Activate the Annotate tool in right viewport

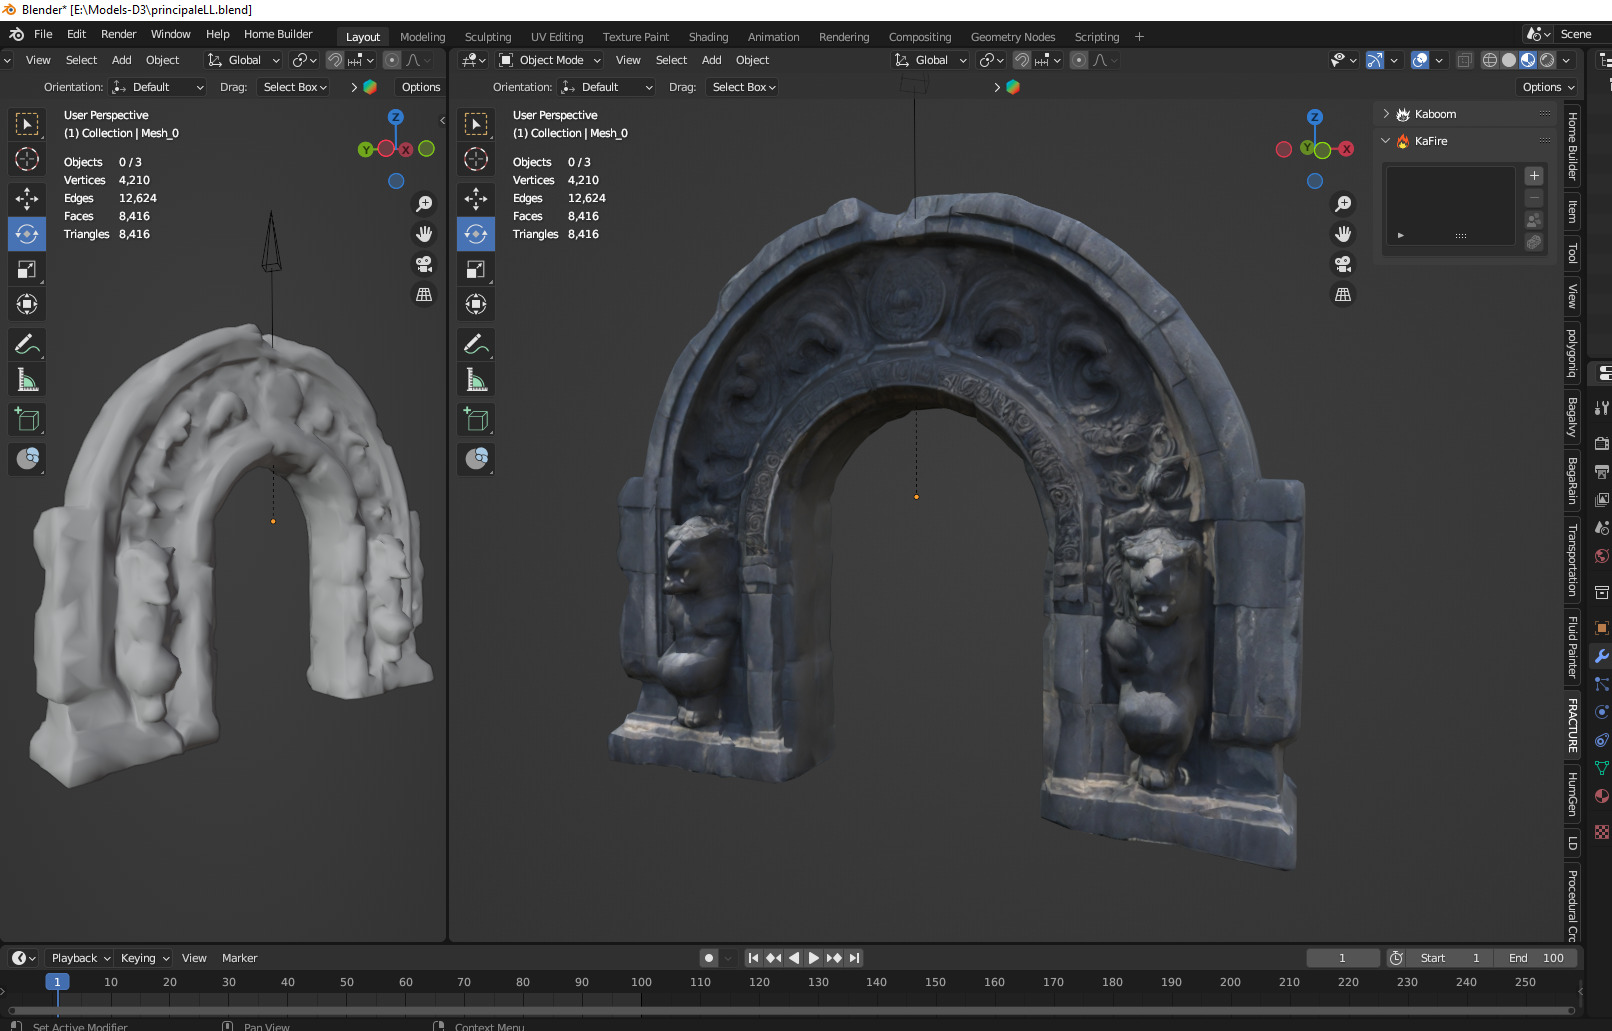[x=476, y=345]
